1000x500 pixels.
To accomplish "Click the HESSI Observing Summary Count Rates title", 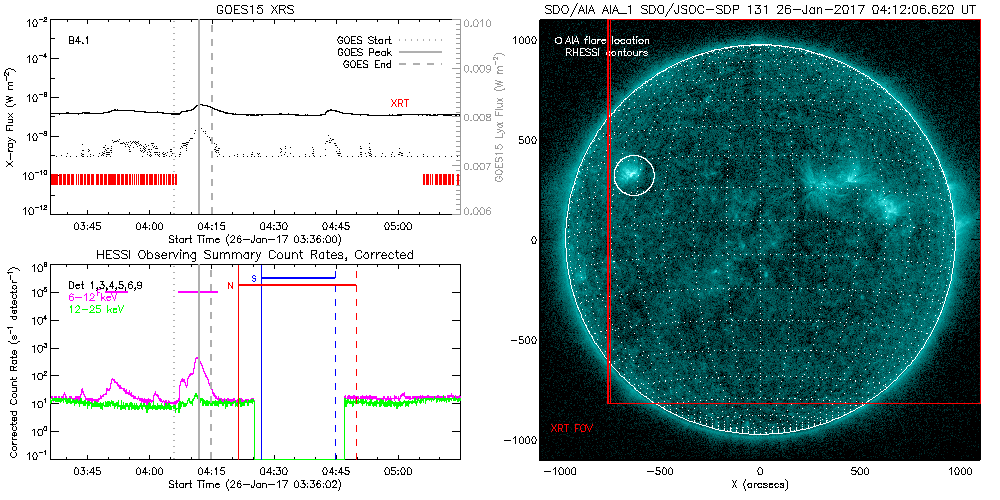I will (x=254, y=255).
